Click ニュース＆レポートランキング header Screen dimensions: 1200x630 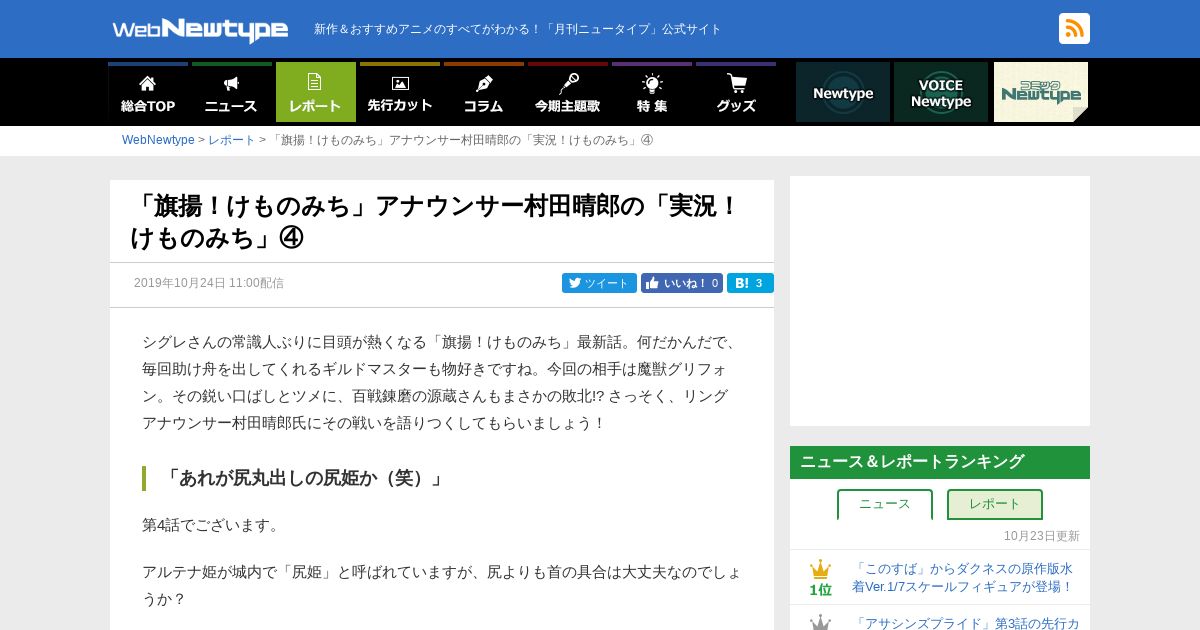940,462
